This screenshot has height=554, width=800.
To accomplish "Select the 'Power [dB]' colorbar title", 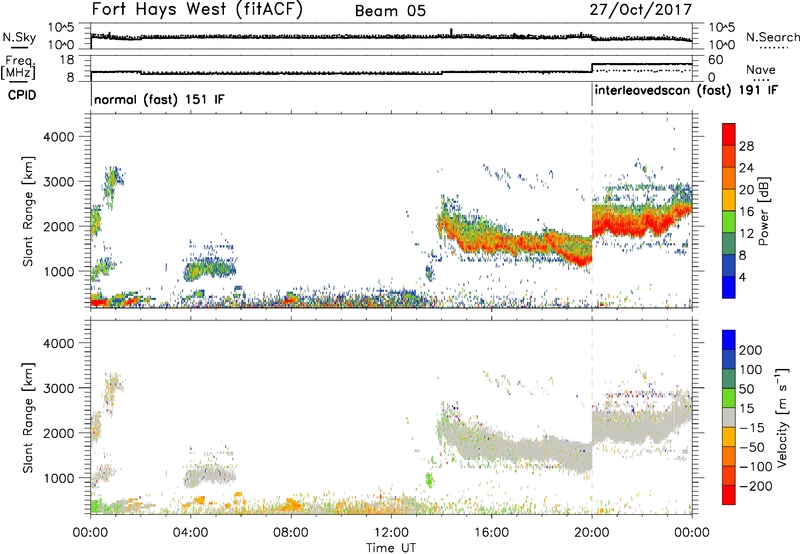I will click(x=764, y=211).
